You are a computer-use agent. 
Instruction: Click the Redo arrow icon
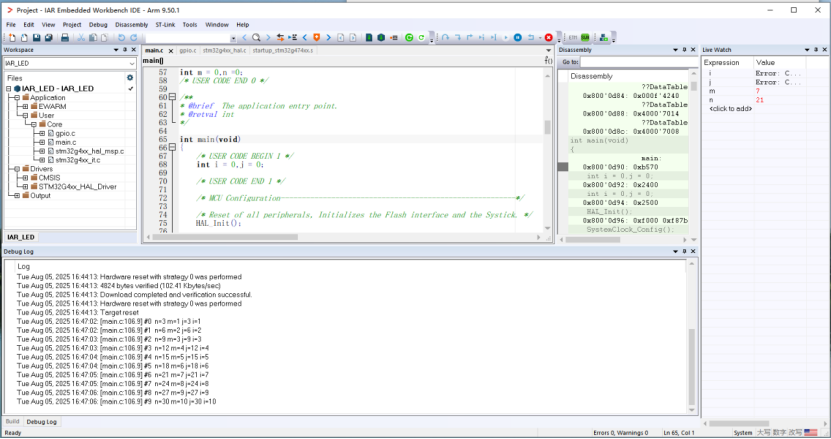pyautogui.click(x=134, y=38)
